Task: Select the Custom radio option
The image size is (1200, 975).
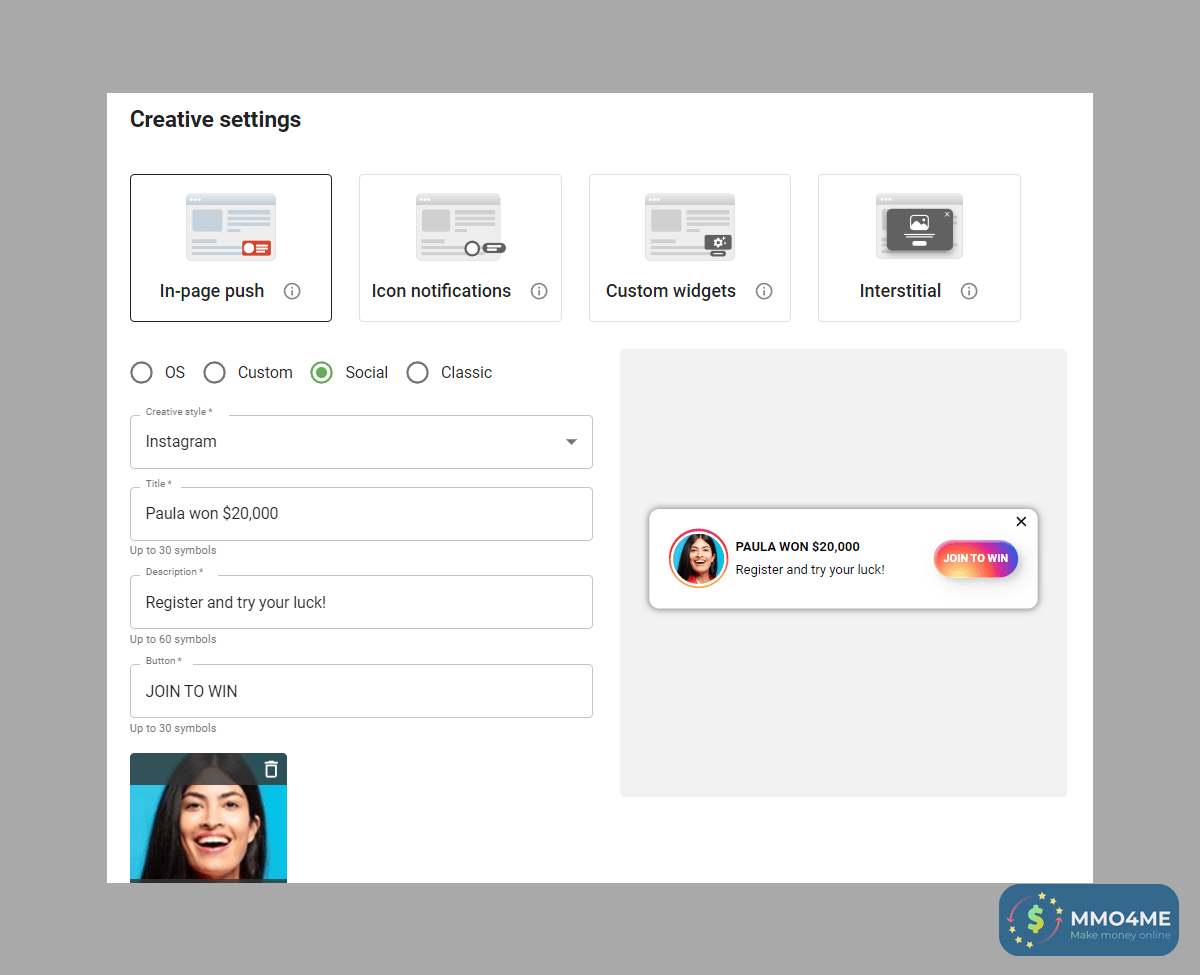Action: (x=214, y=373)
